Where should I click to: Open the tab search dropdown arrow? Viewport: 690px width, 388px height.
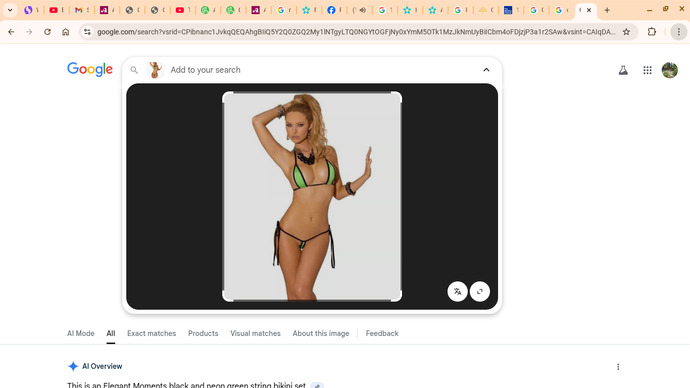tap(10, 10)
